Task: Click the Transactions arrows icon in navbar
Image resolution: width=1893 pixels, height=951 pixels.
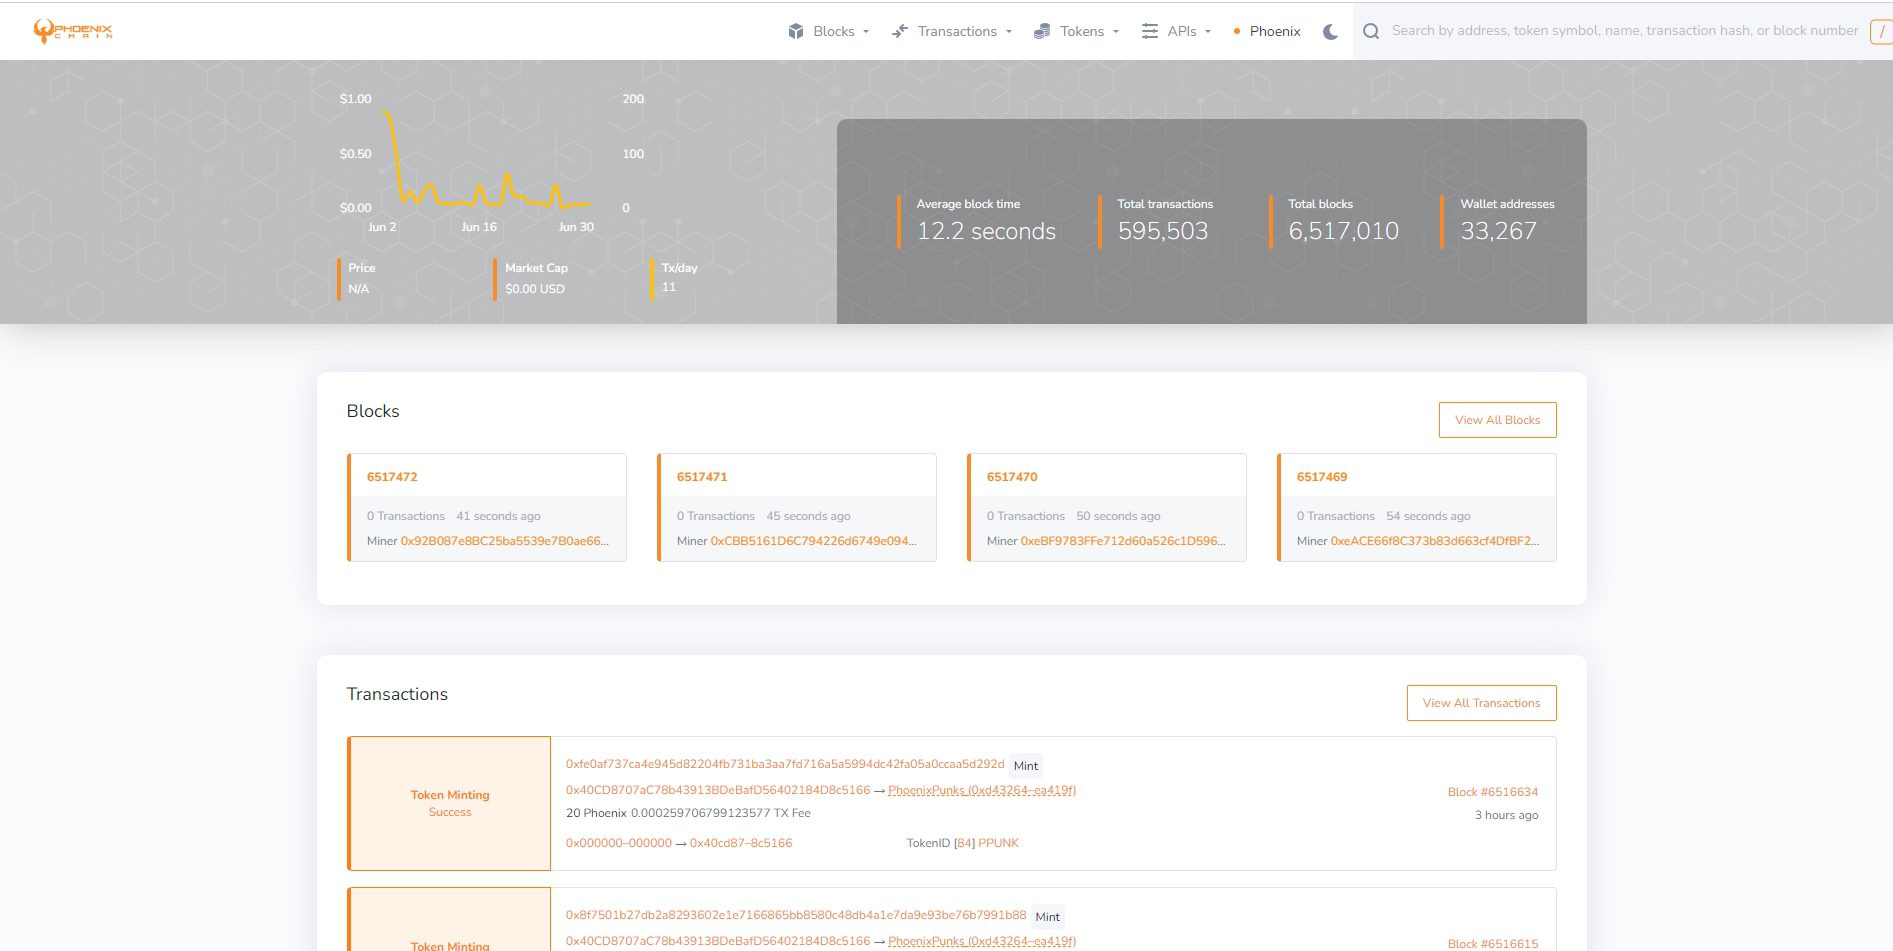Action: click(900, 31)
